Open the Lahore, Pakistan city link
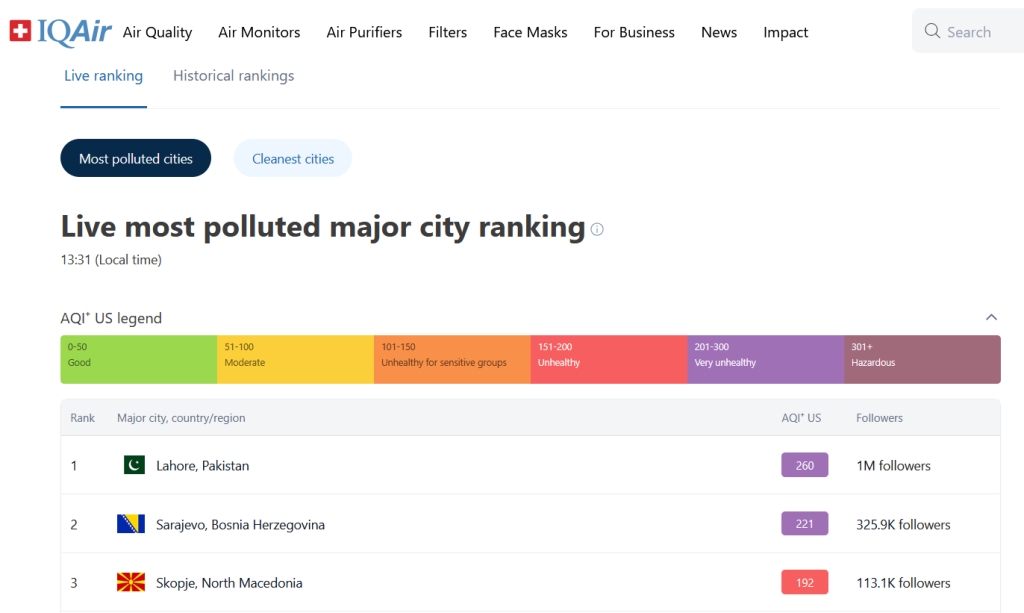 pyautogui.click(x=203, y=466)
